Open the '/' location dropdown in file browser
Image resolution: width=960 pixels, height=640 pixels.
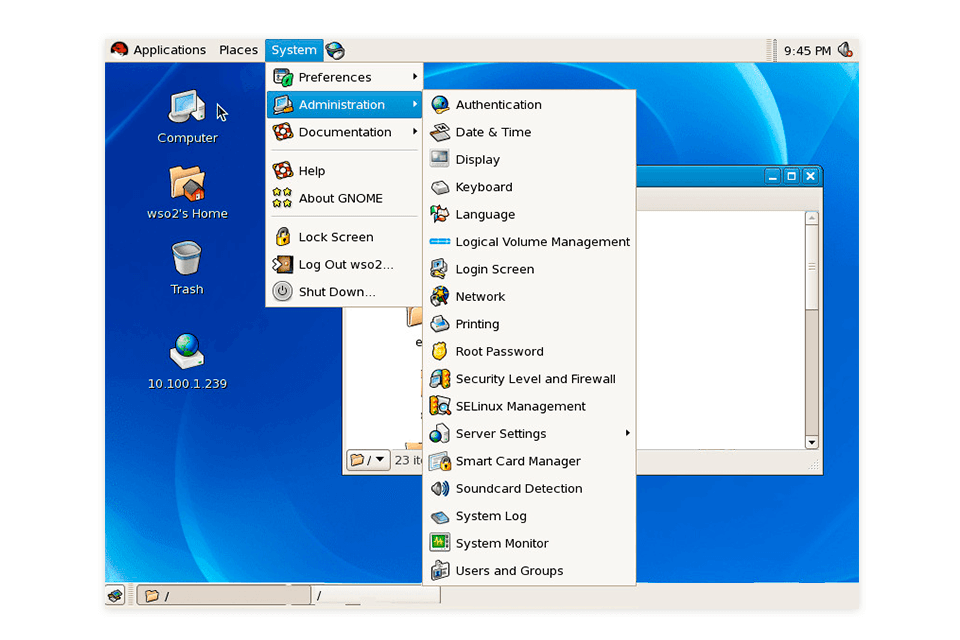coord(368,459)
